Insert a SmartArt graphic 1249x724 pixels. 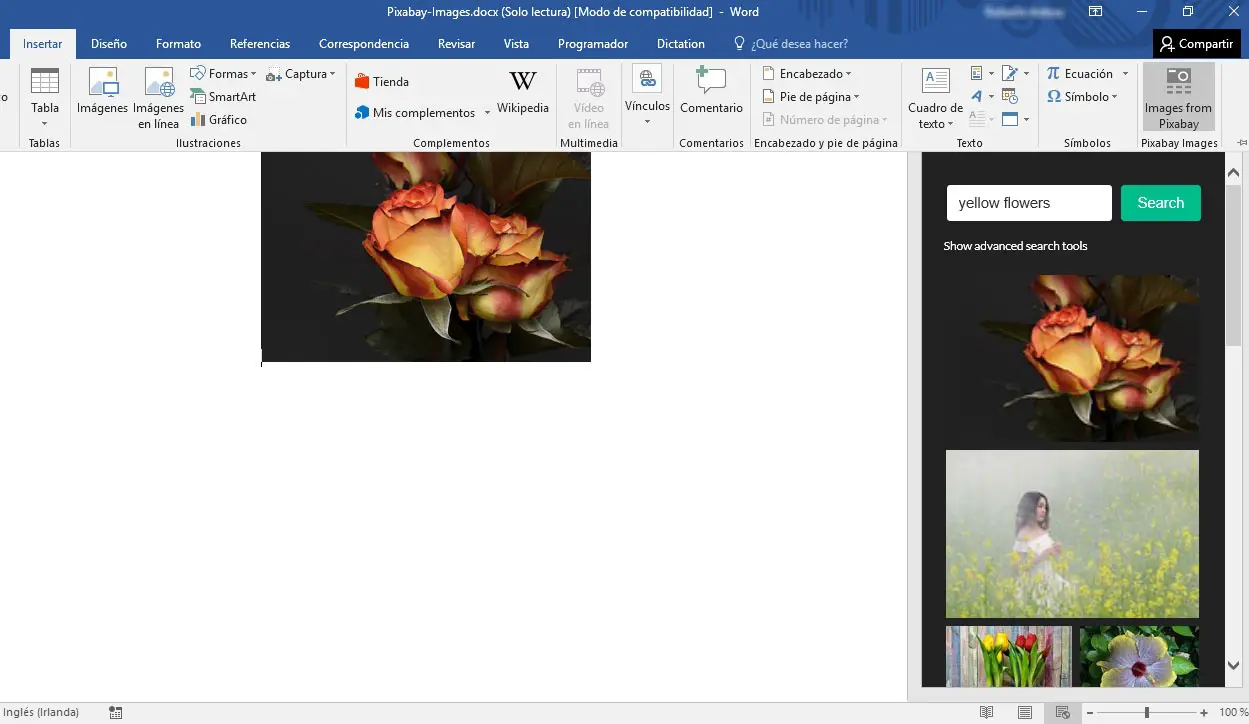click(223, 97)
